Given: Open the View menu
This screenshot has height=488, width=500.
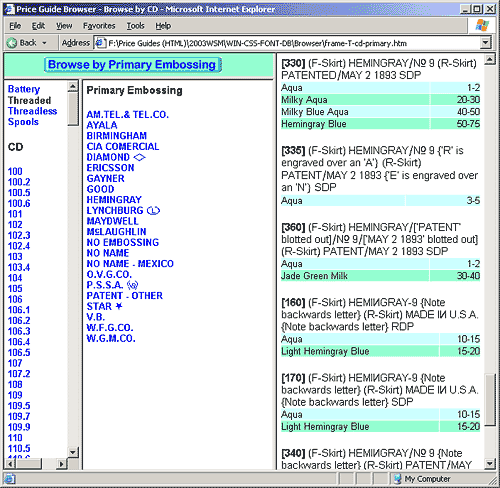Looking at the screenshot, I should (x=64, y=26).
